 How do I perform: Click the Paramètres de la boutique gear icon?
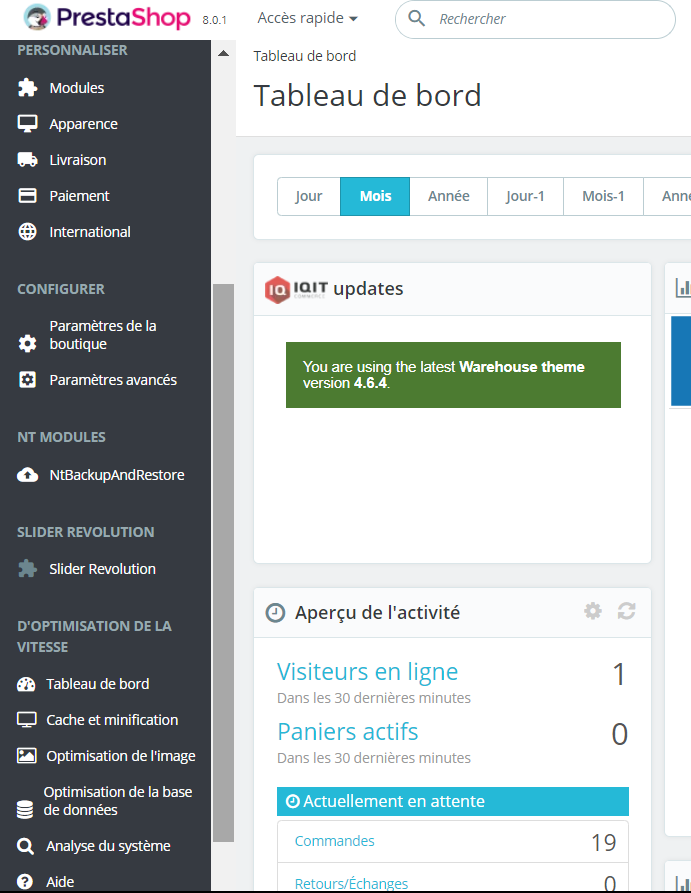pyautogui.click(x=27, y=343)
